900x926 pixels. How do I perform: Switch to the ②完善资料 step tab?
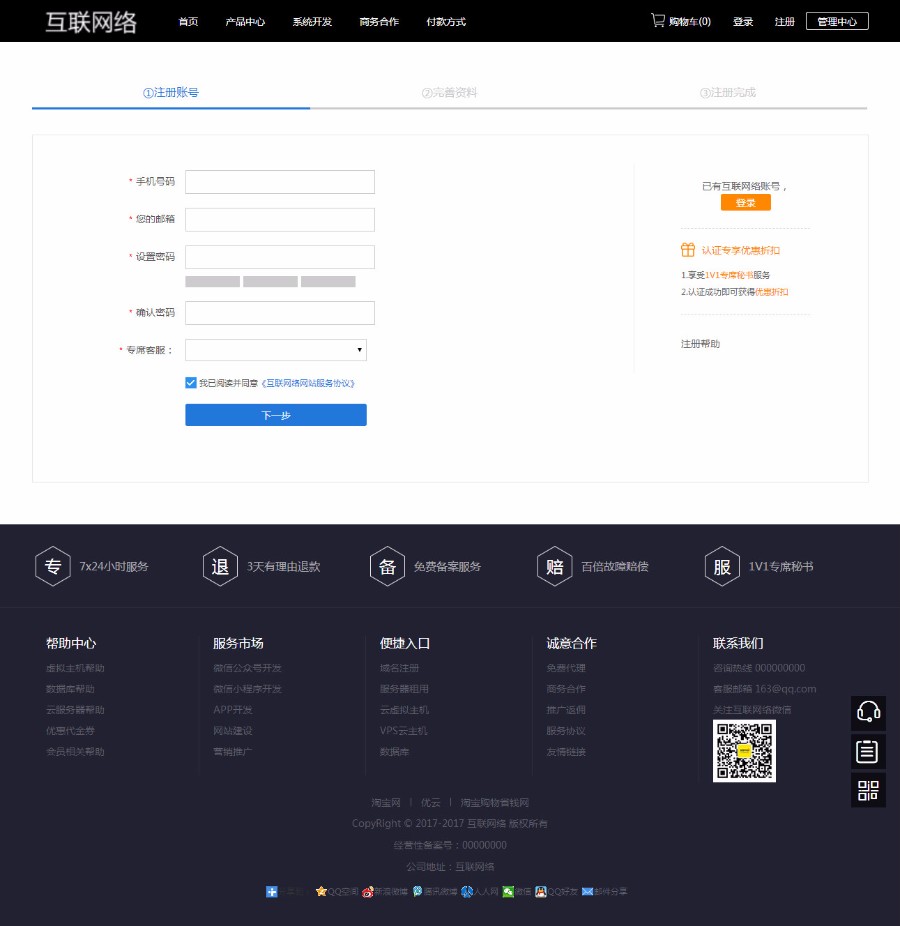pyautogui.click(x=449, y=91)
